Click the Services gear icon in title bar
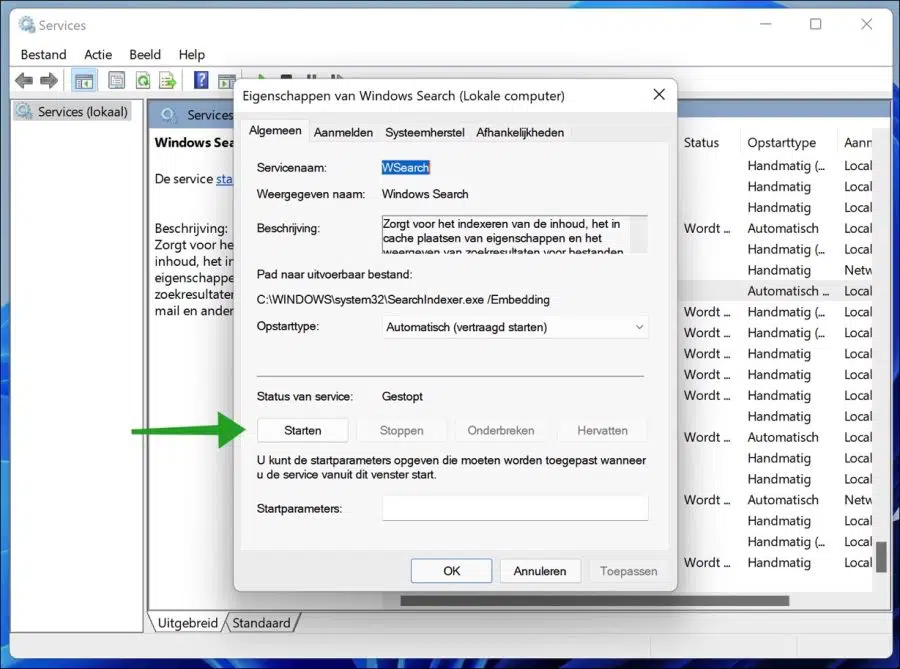Viewport: 900px width, 669px height. [26, 25]
